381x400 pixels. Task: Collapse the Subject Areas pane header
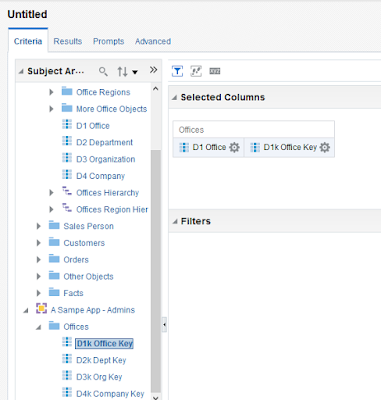pyautogui.click(x=21, y=71)
